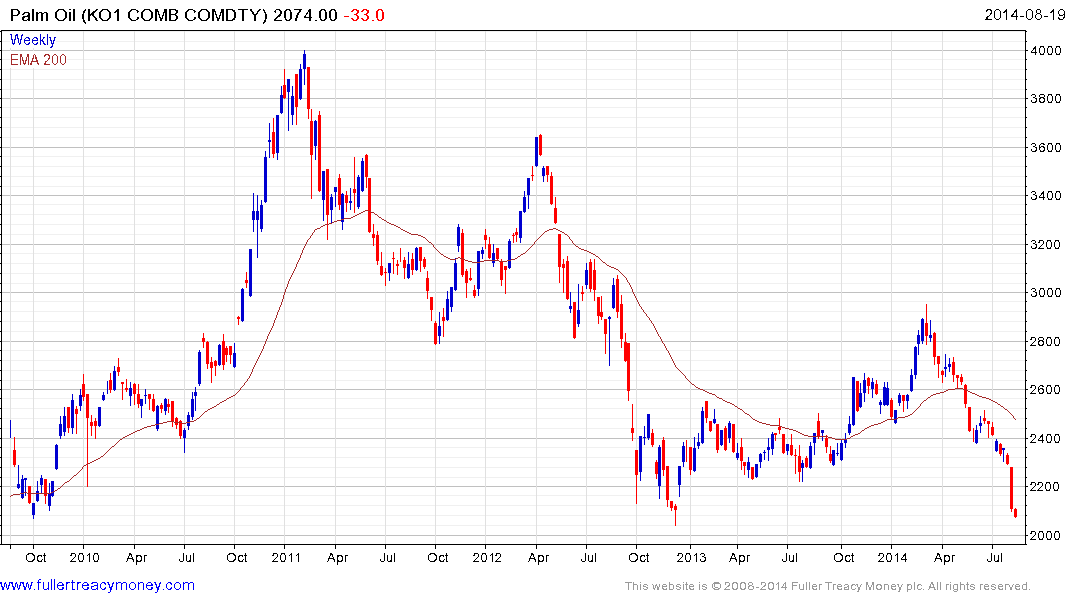Click the 2800 price axis label
Viewport: 1075px width, 600px height.
pos(1046,341)
